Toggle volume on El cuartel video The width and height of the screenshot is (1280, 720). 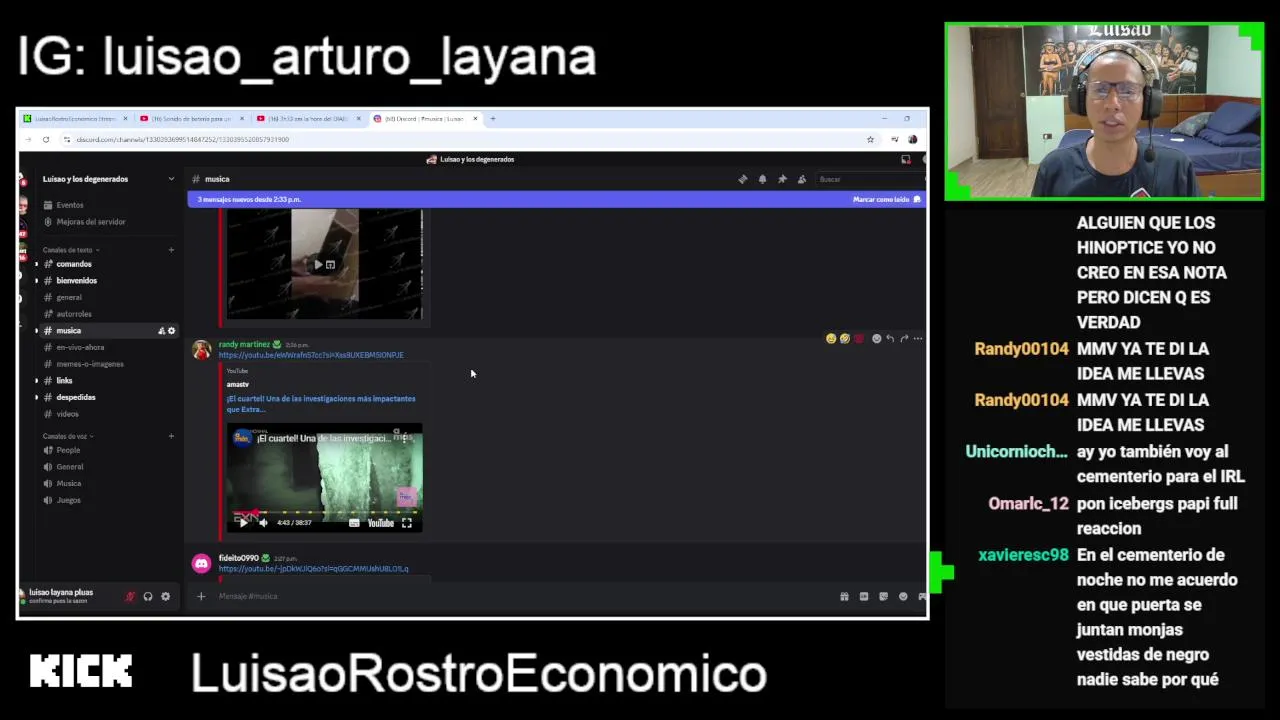point(264,522)
